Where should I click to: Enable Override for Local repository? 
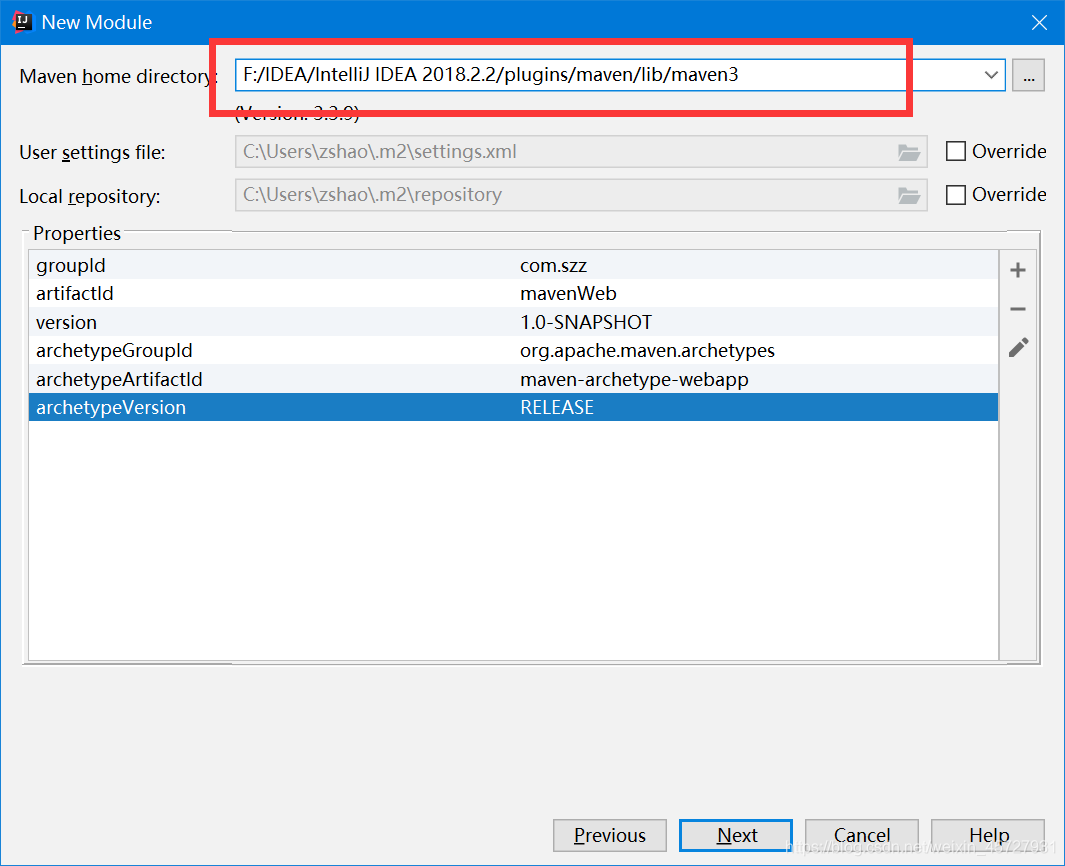click(956, 195)
